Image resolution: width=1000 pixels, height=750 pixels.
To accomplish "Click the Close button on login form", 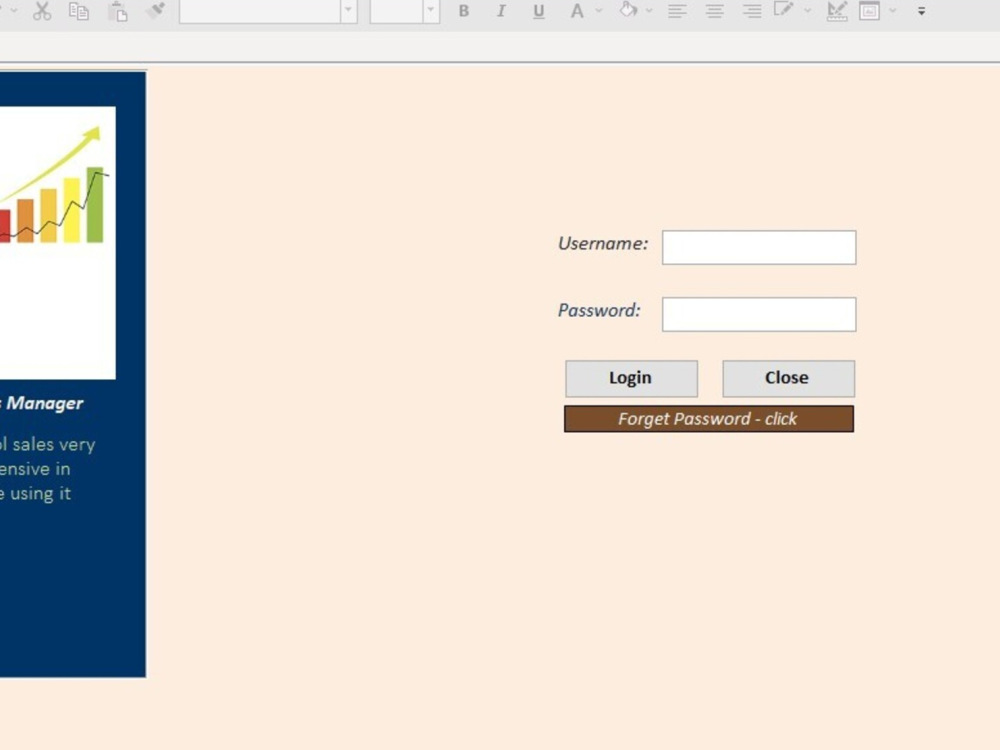I will point(788,378).
